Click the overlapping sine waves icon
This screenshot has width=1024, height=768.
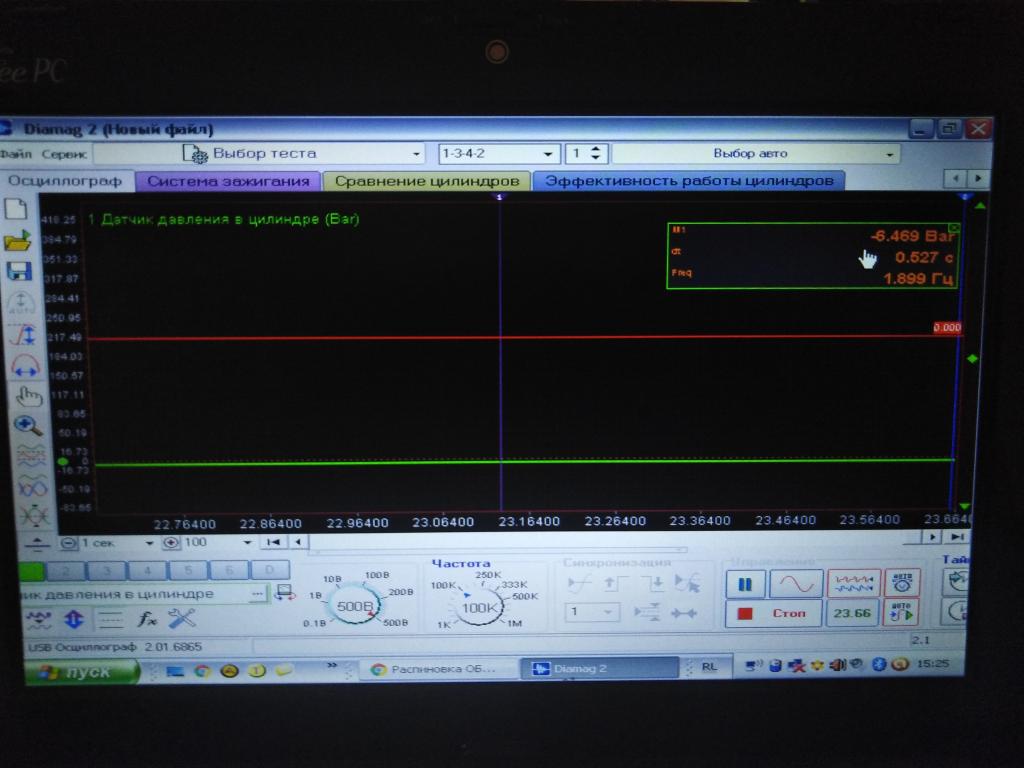click(32, 486)
